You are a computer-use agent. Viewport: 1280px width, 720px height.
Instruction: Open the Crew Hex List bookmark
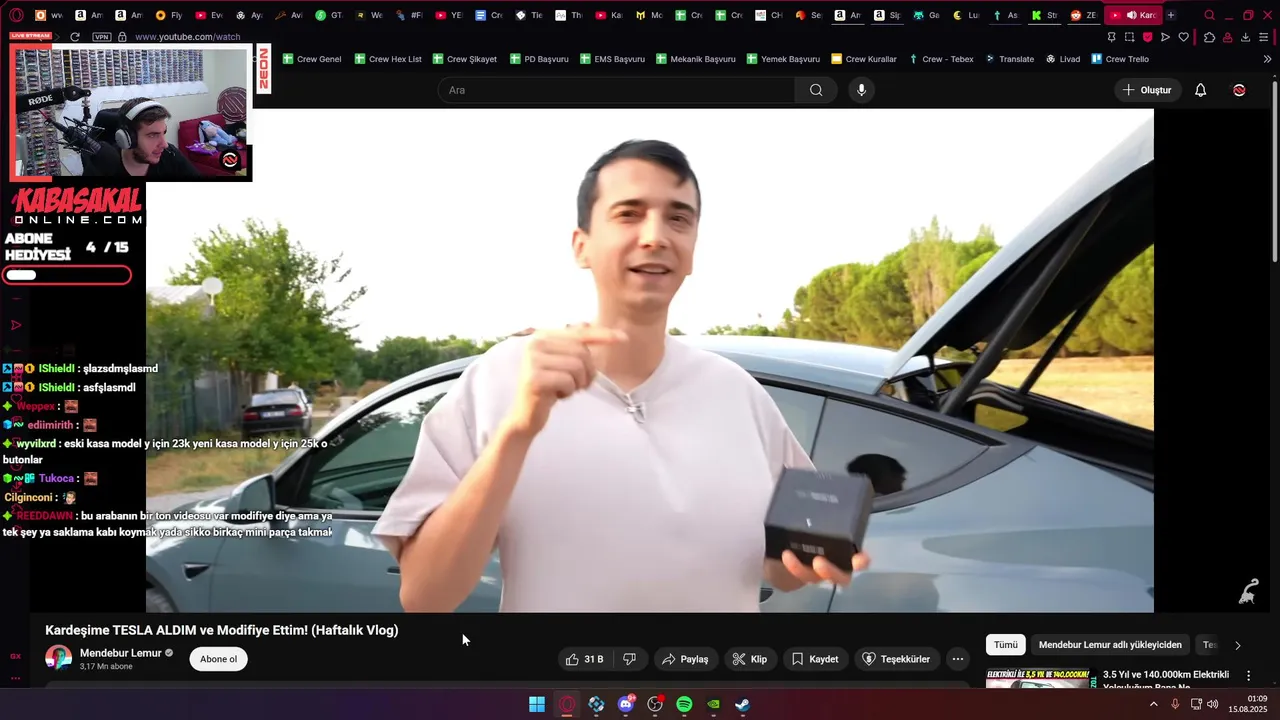[x=388, y=59]
